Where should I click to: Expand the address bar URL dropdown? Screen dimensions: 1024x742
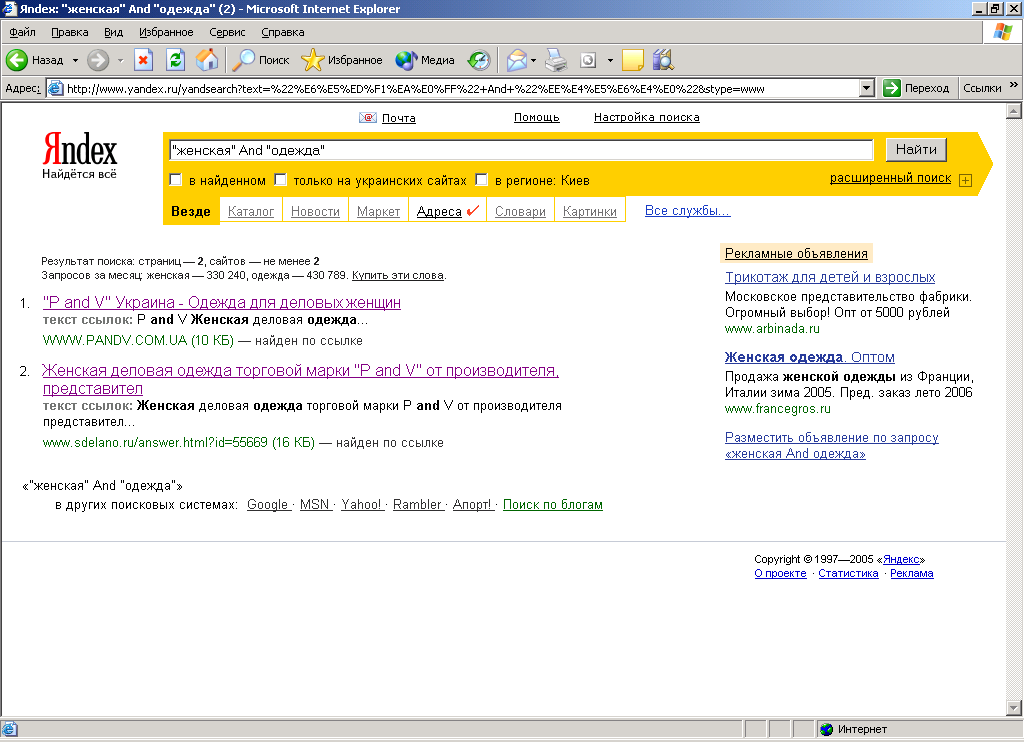867,88
